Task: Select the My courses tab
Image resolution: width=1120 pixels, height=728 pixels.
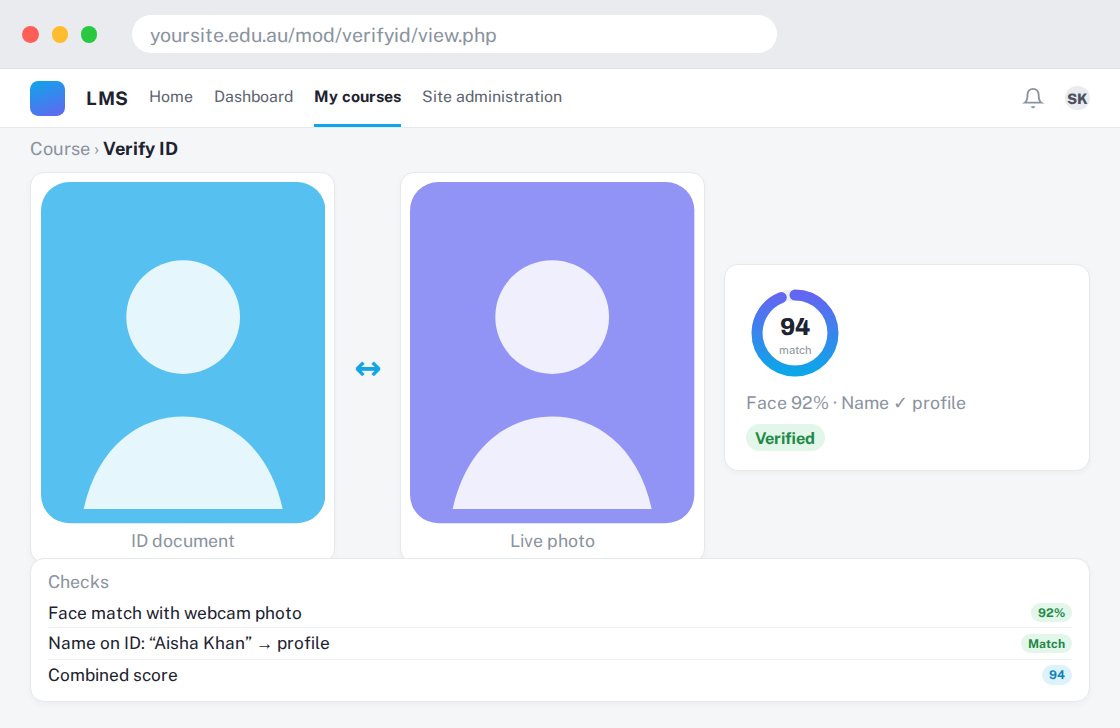Action: tap(357, 96)
